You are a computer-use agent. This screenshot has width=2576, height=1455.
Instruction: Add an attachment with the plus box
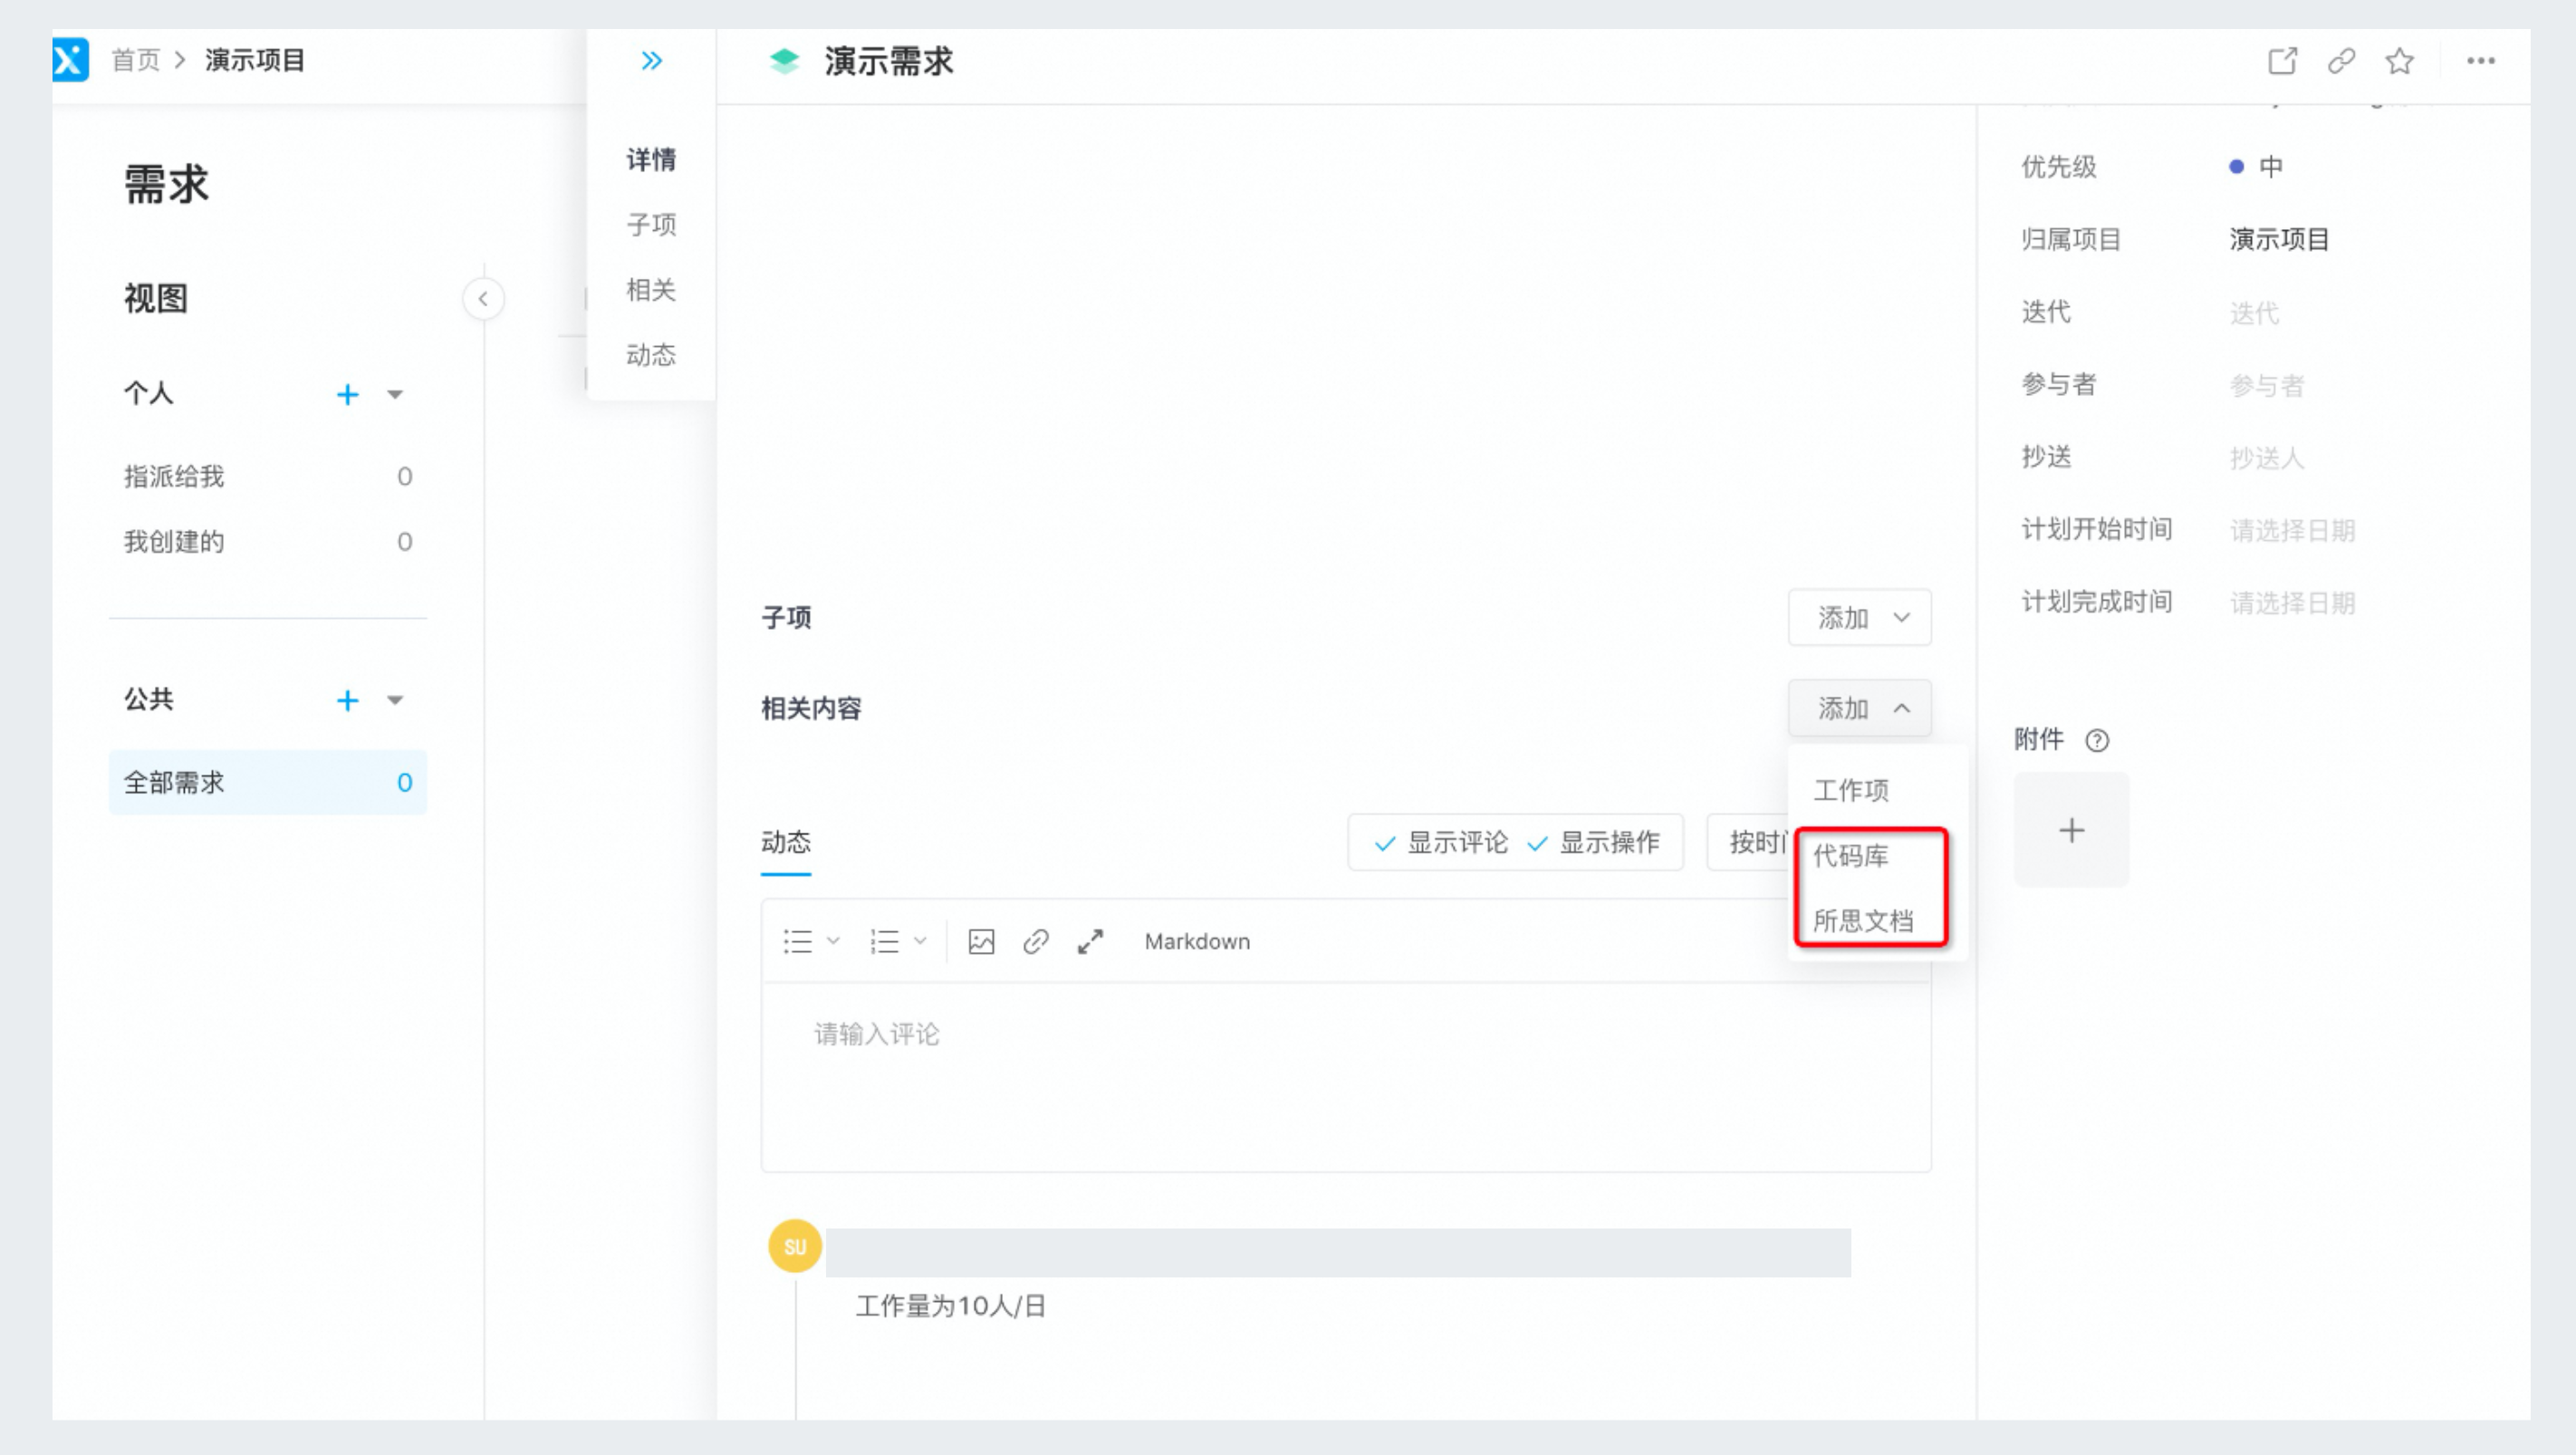coord(2071,829)
